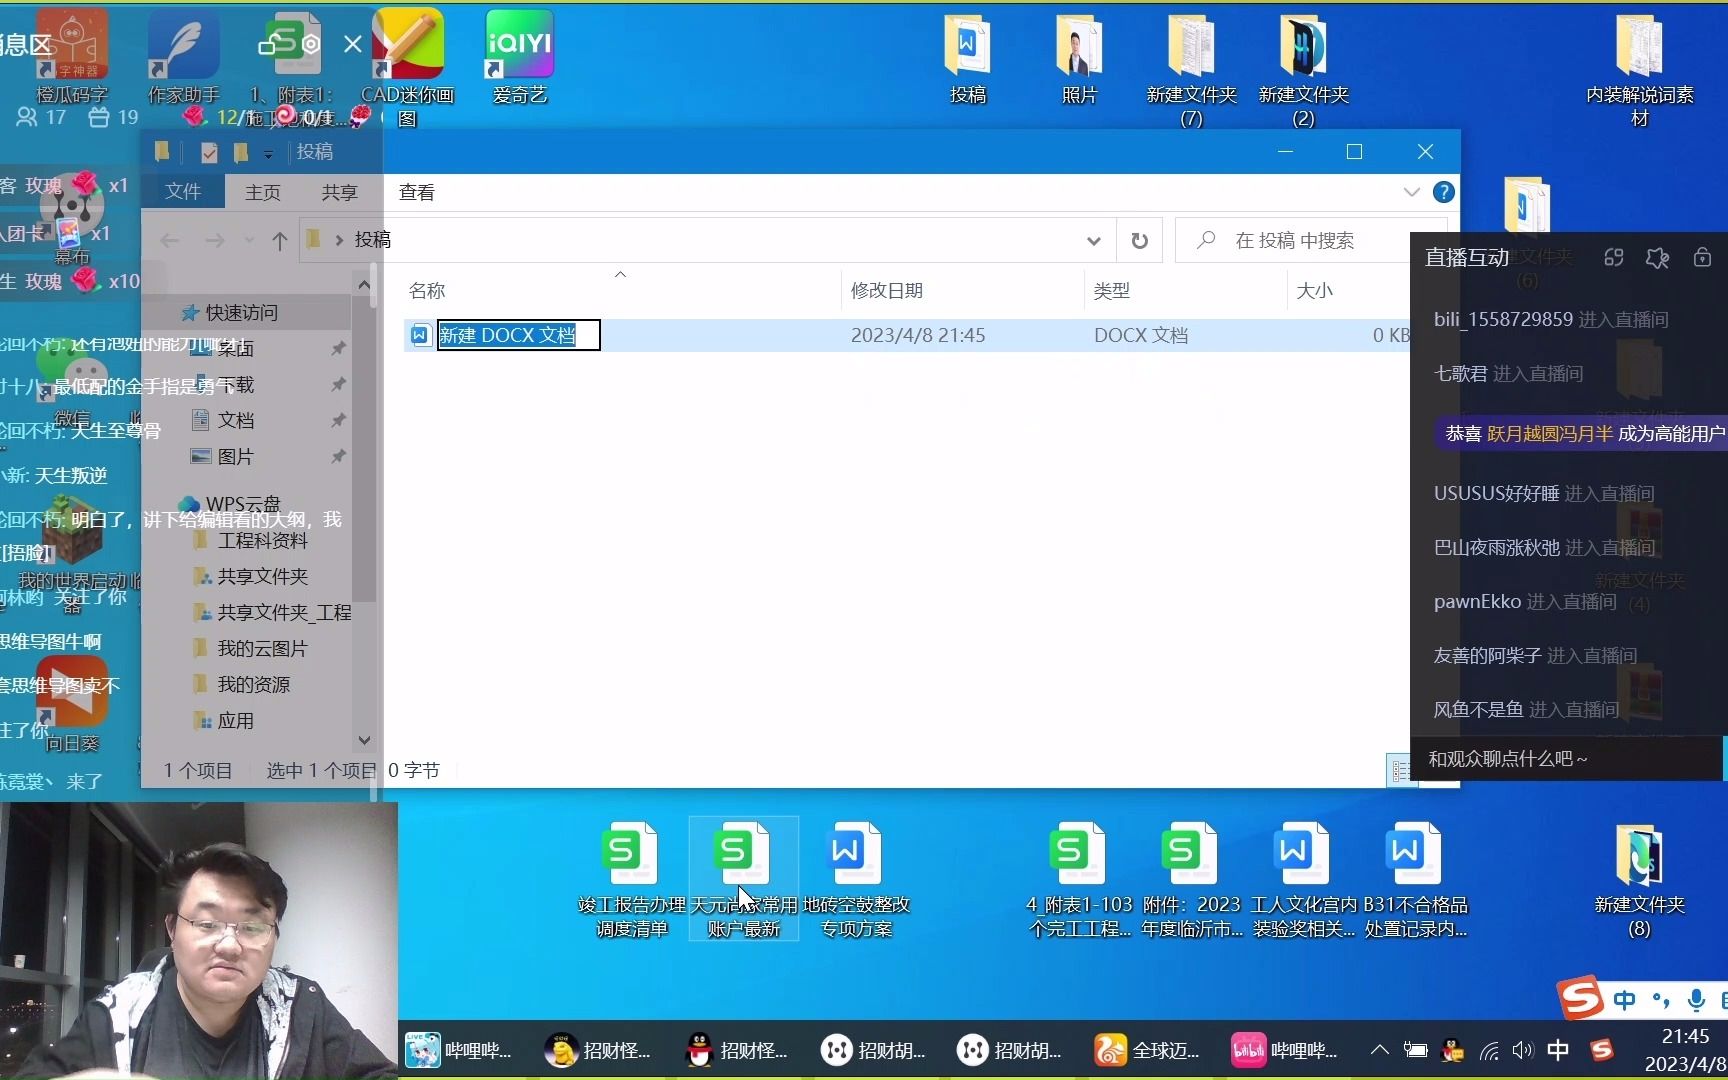
Task: Open the 共享 ribbon tab
Action: pos(339,192)
